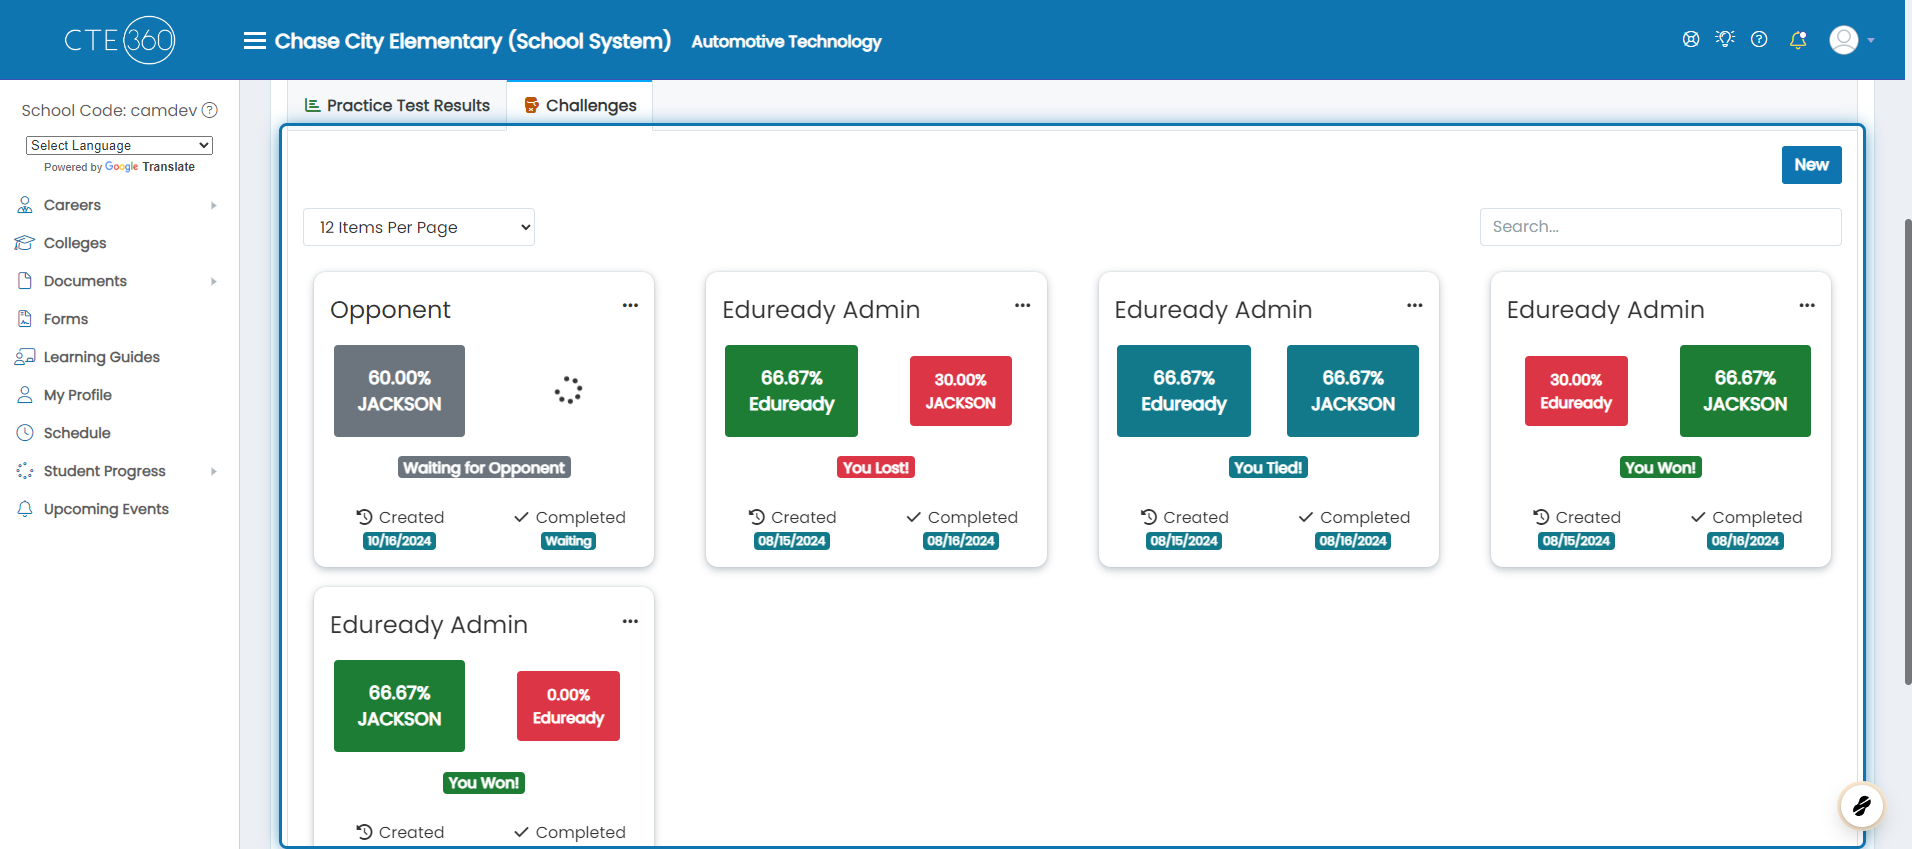
Task: Click the 10/16/2024 created date
Action: click(399, 541)
